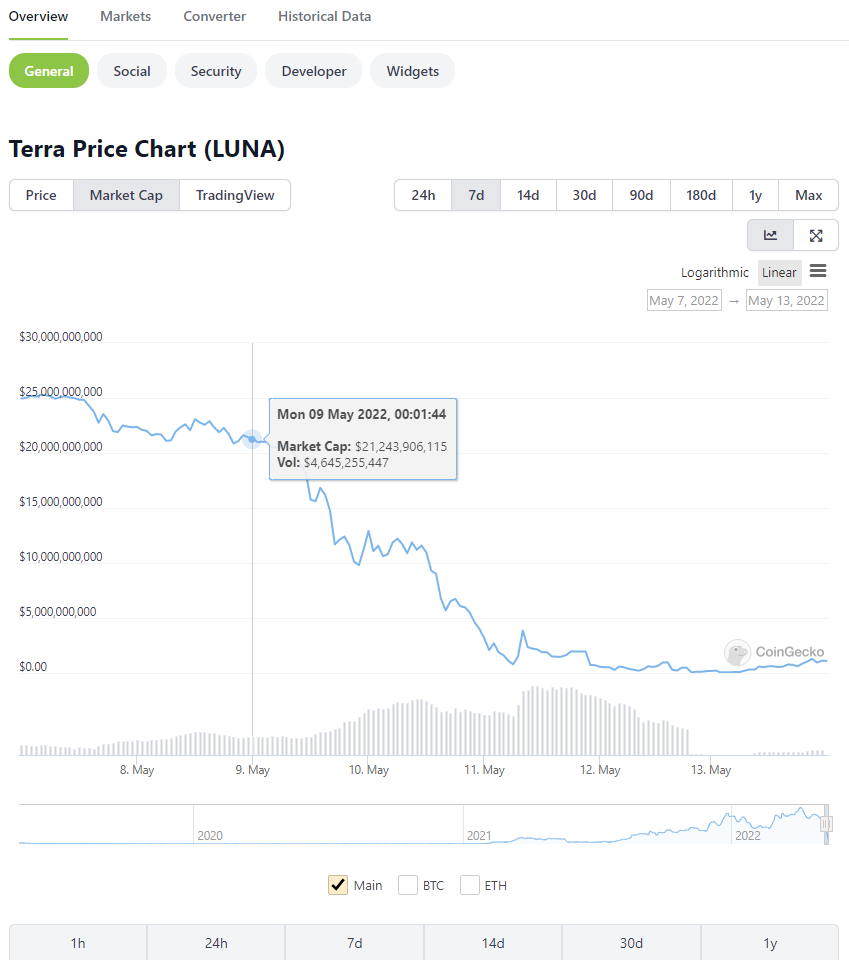Show the Social section
This screenshot has height=960, width=849.
click(x=132, y=71)
